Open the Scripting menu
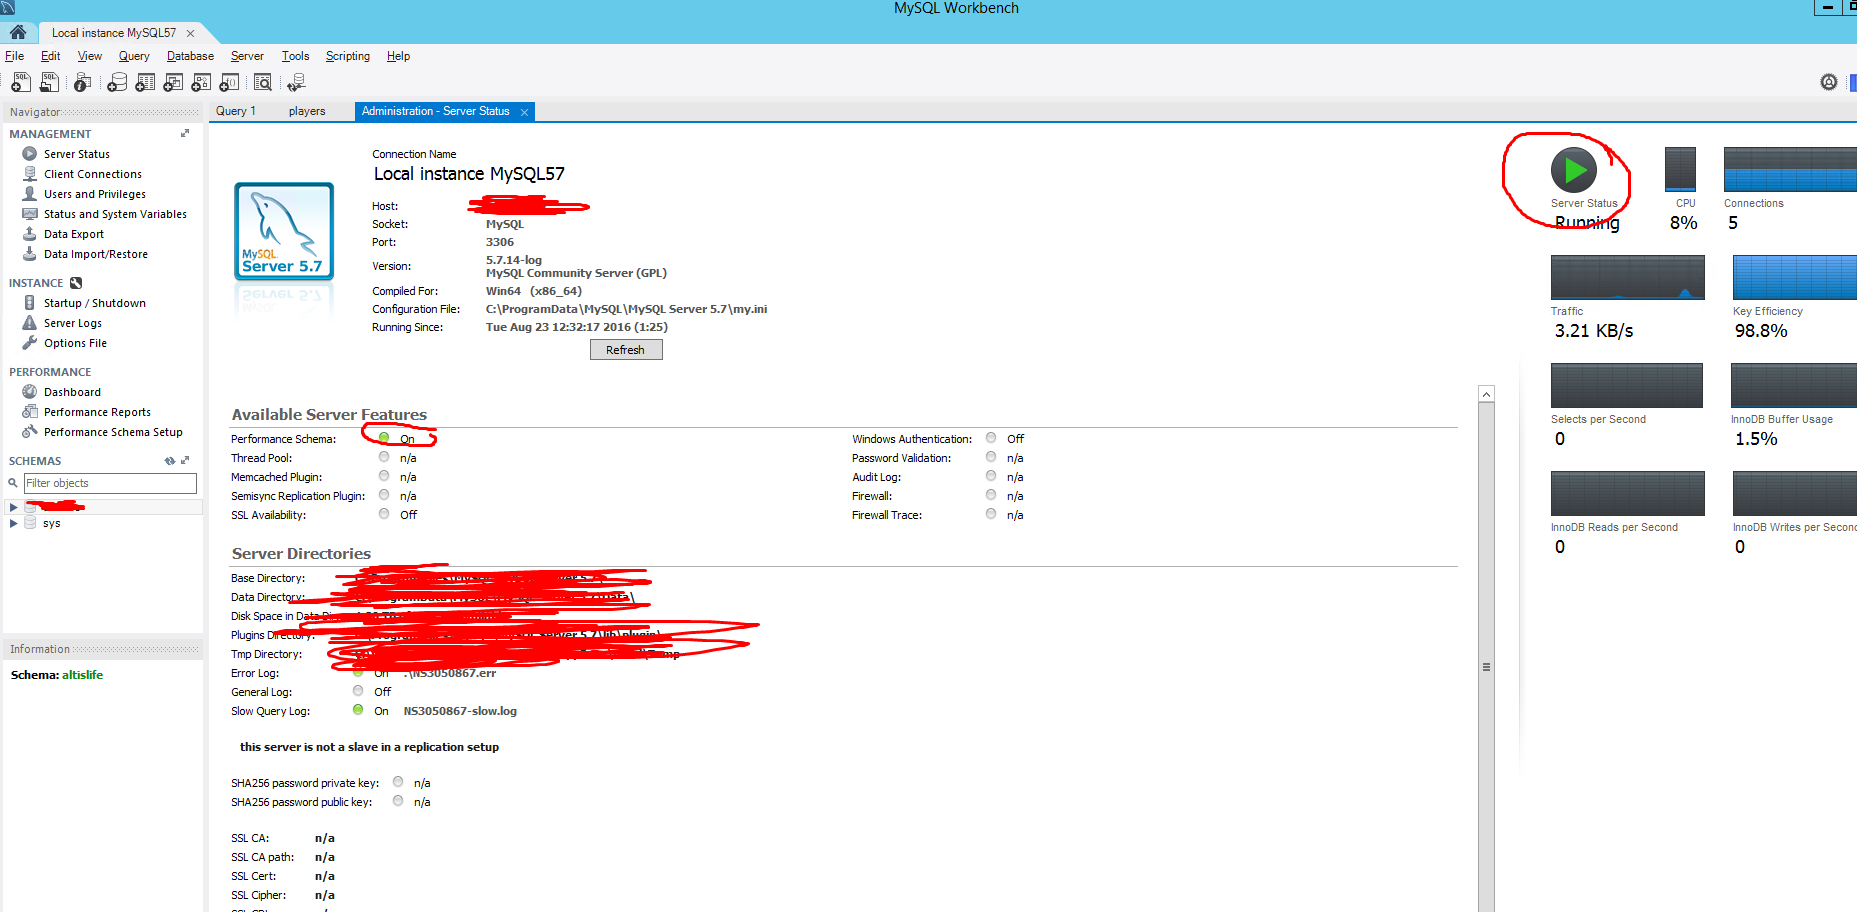 (x=347, y=56)
